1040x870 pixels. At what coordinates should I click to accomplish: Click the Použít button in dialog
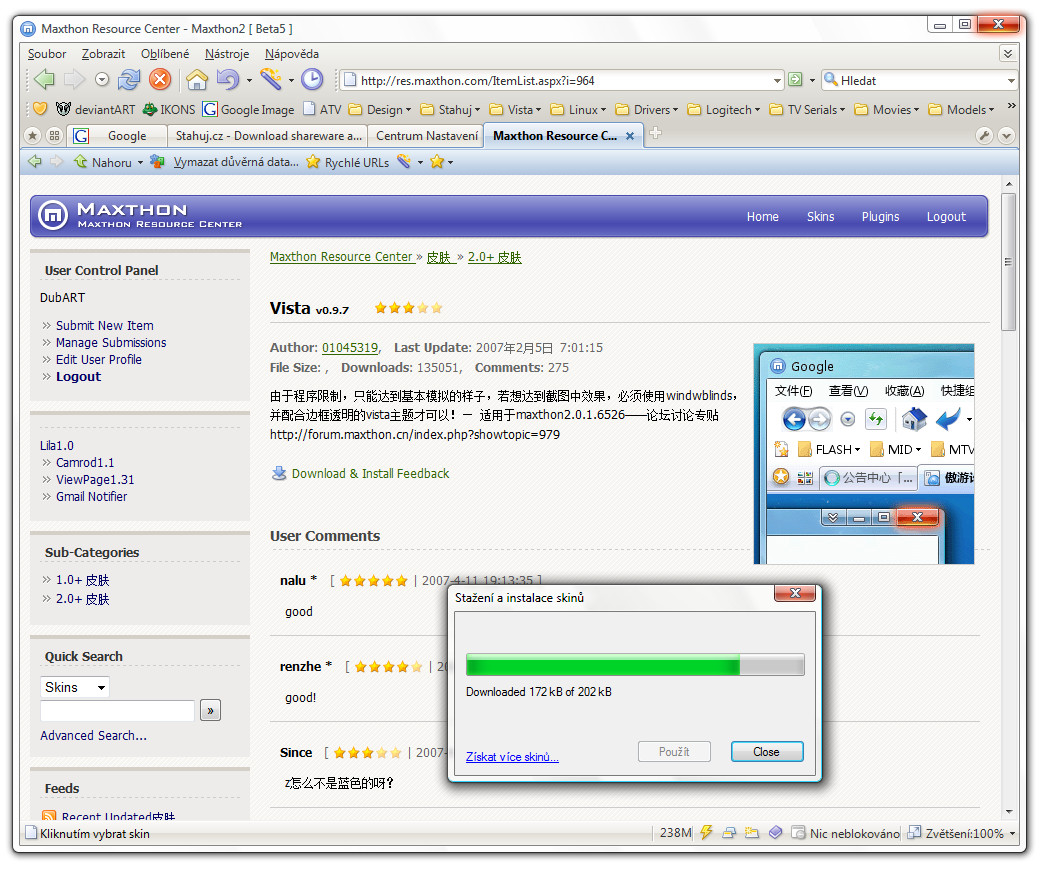[674, 751]
